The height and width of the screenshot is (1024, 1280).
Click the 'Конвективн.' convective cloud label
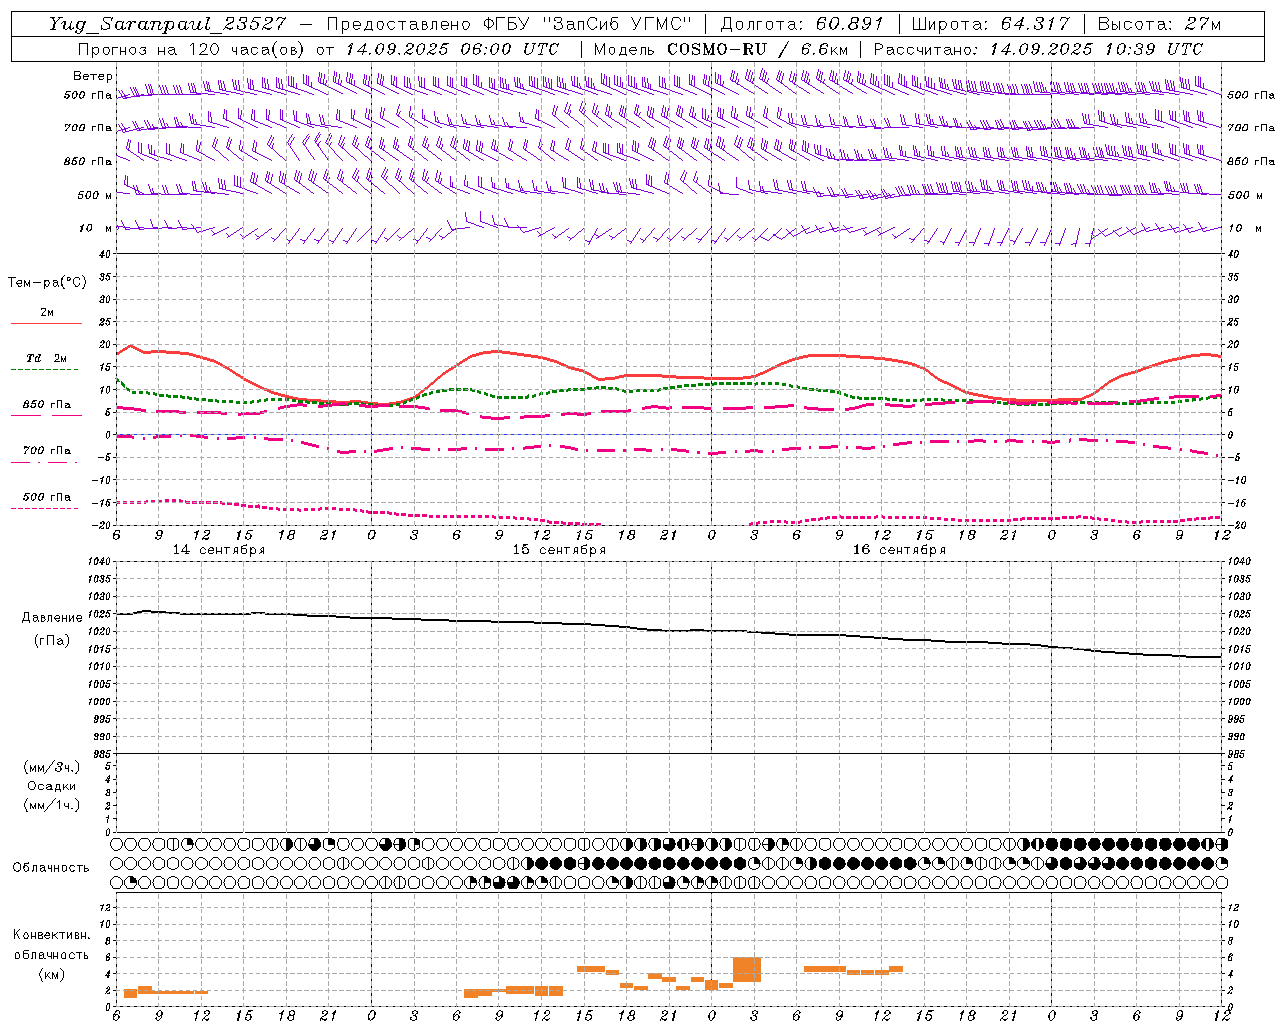coord(52,935)
